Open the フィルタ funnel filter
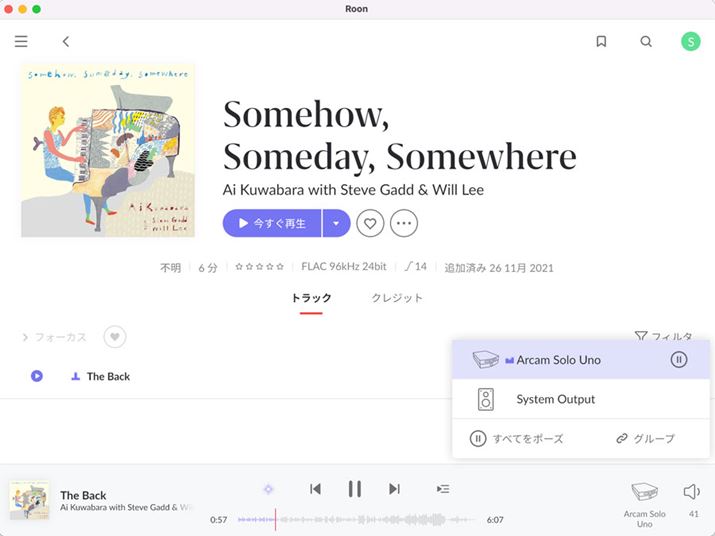This screenshot has width=715, height=536. coord(663,337)
